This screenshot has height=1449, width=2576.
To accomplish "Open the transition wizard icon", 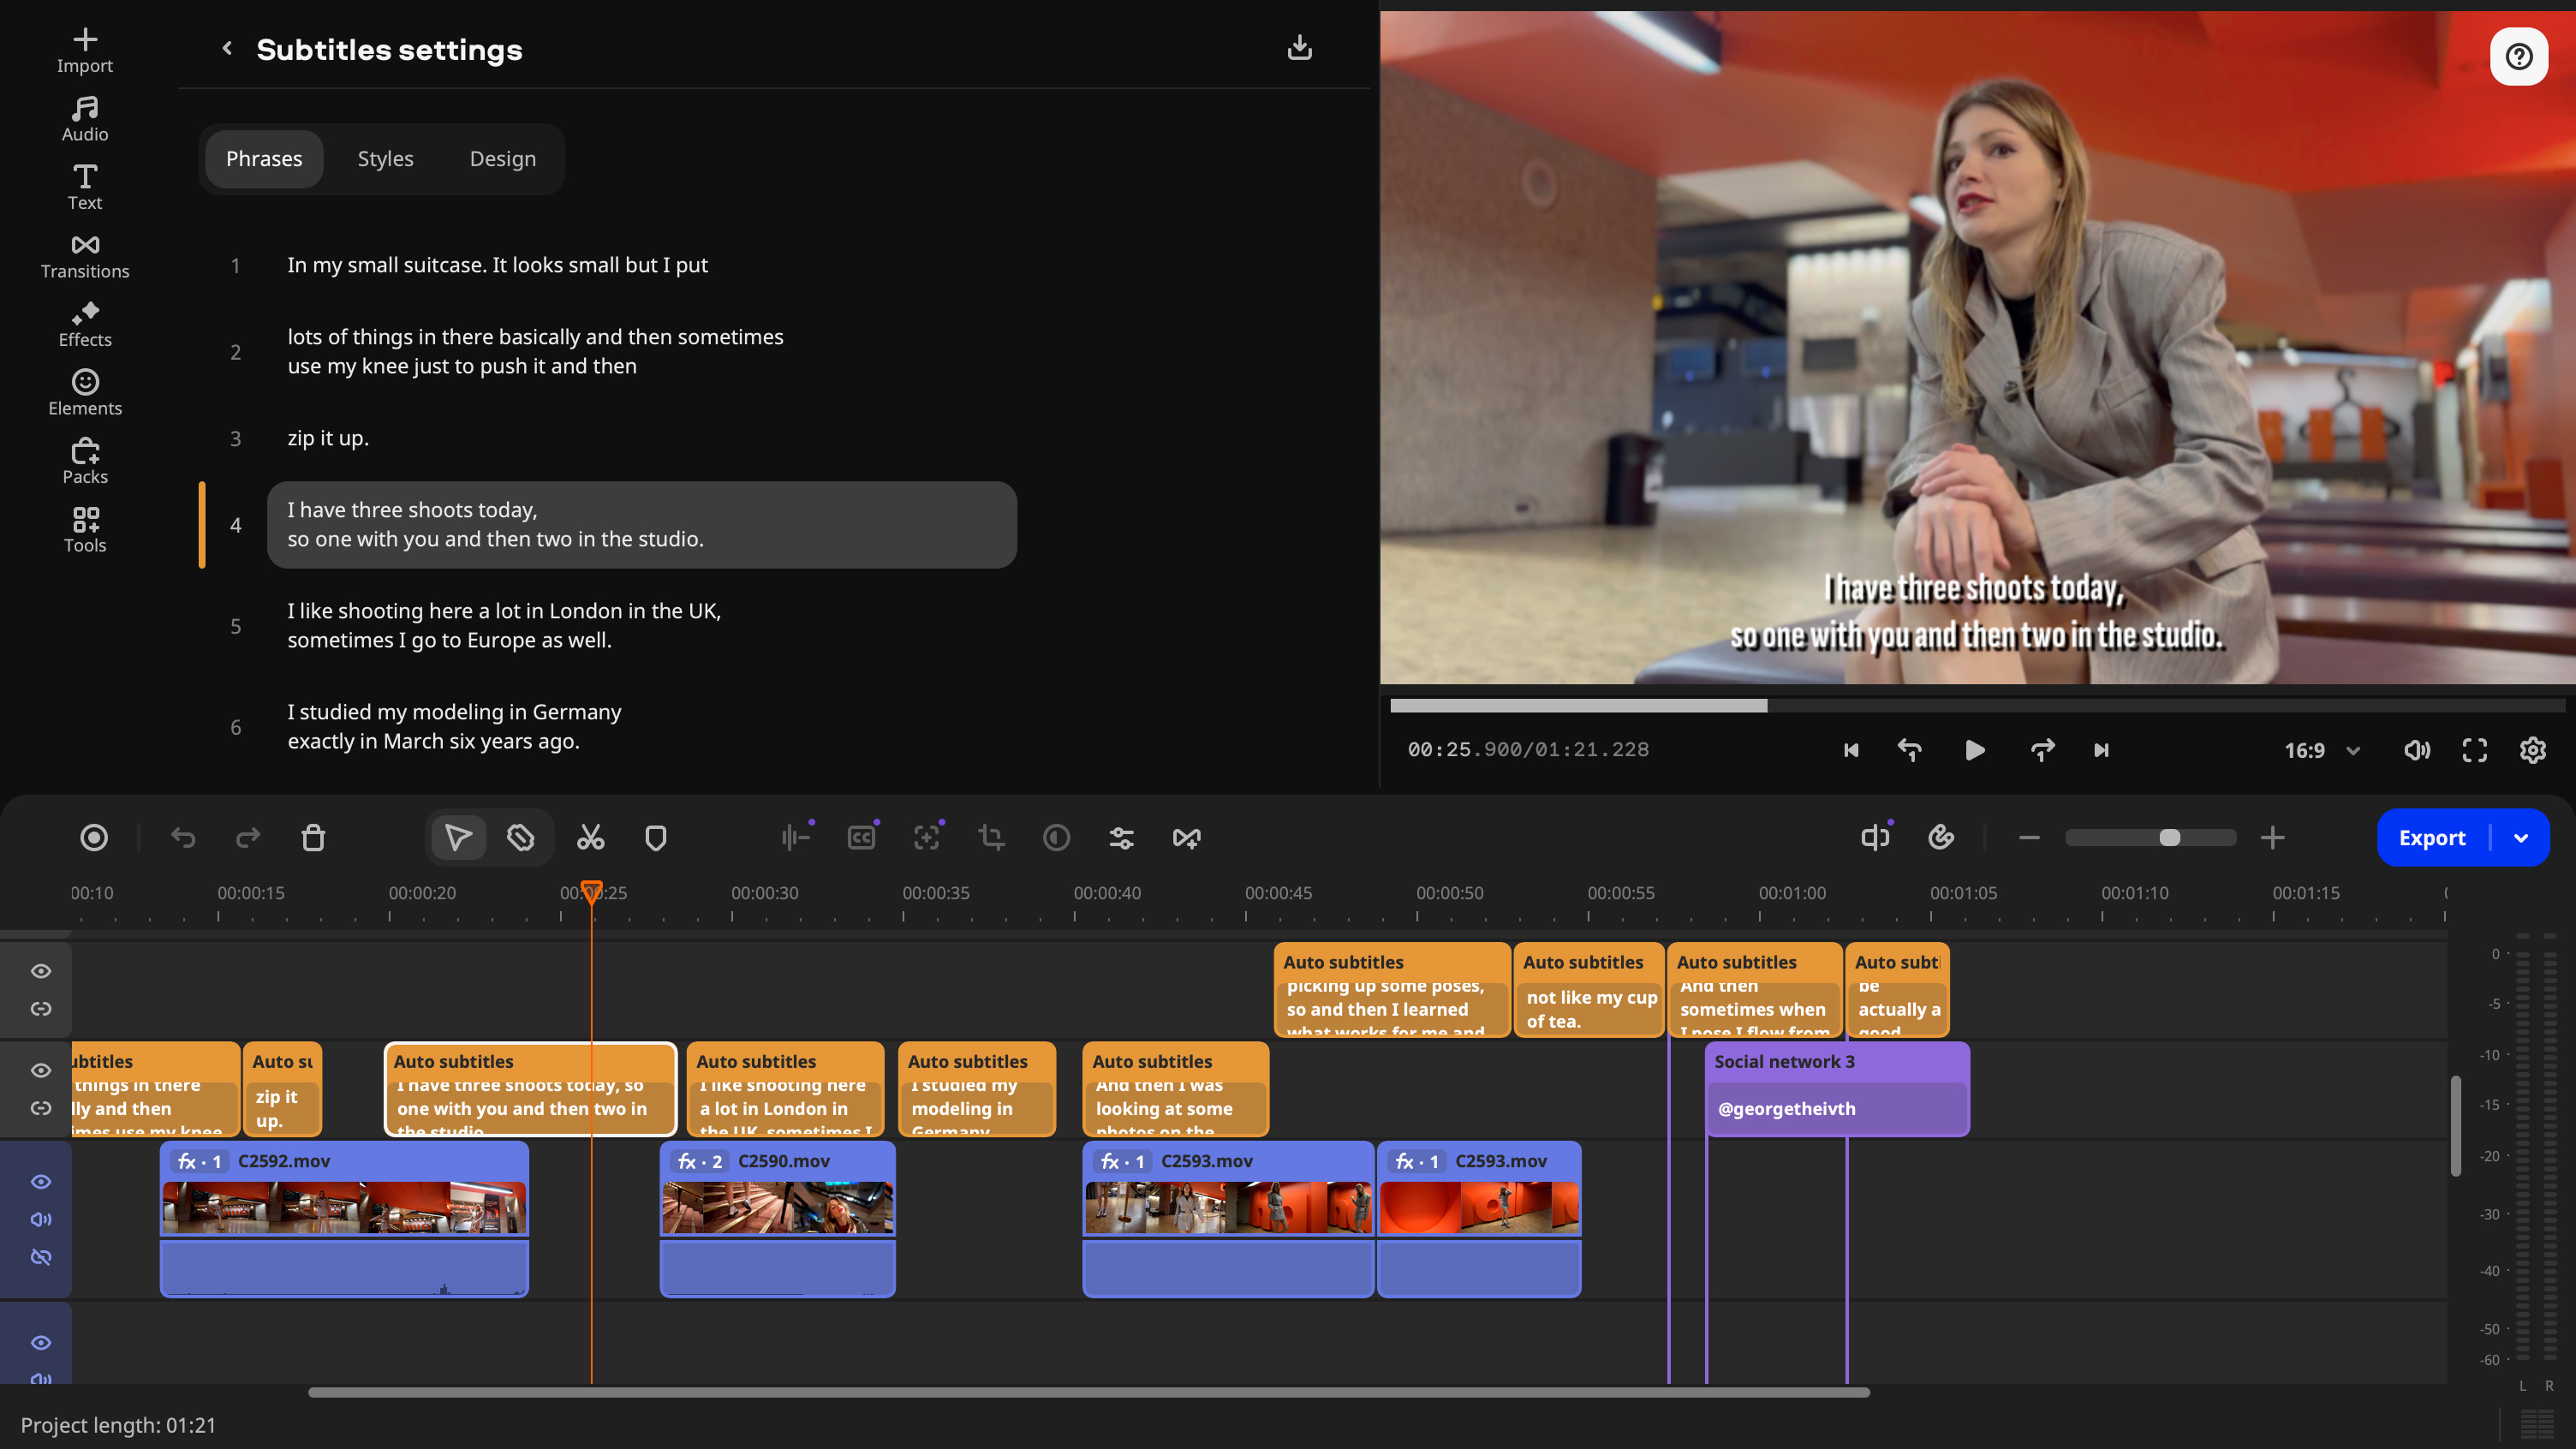I will tap(1186, 838).
